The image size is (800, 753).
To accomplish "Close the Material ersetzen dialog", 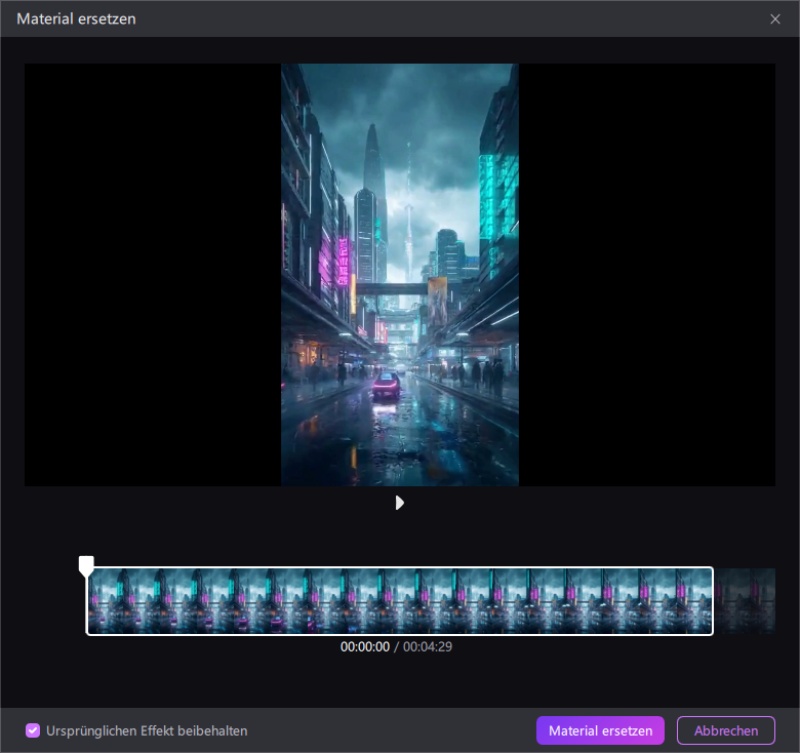I will coord(775,19).
